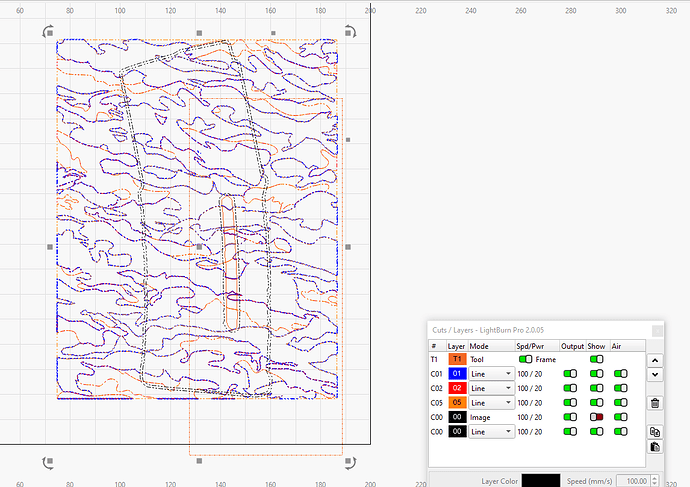Screen dimensions: 690x487
Task: Click the "T1" row identifier text
Action: [434, 359]
